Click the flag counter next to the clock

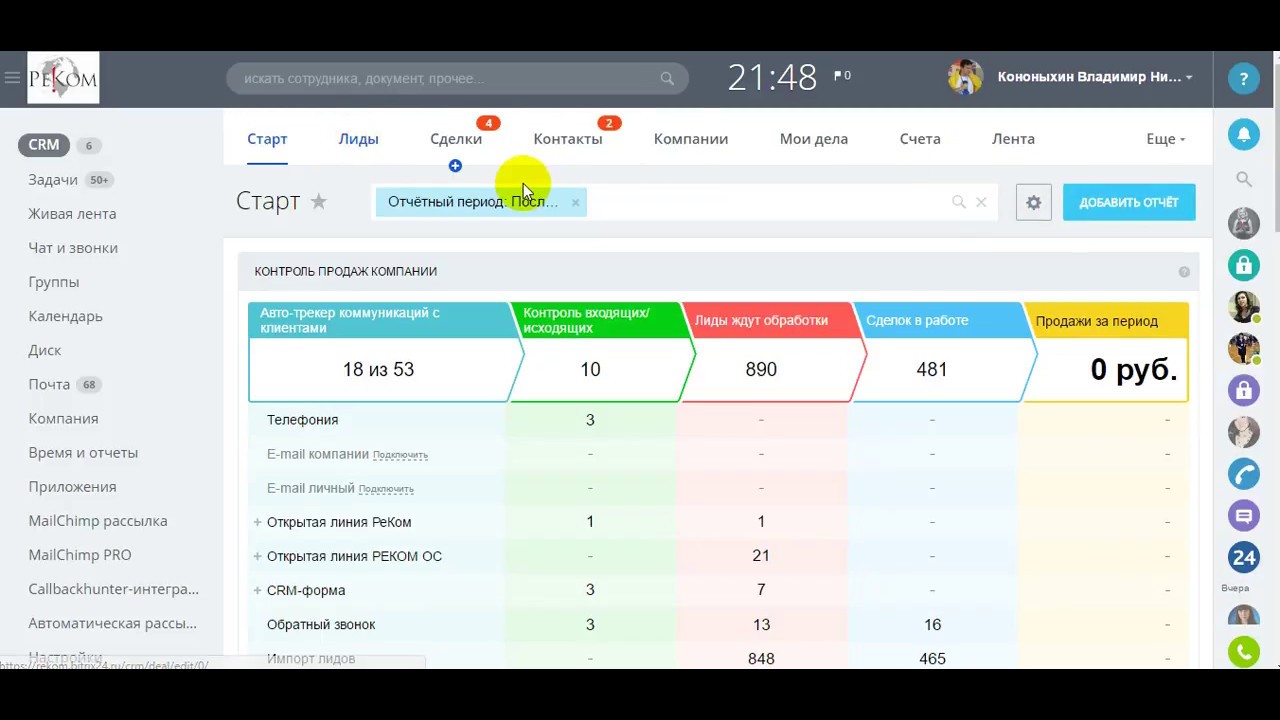(x=842, y=75)
